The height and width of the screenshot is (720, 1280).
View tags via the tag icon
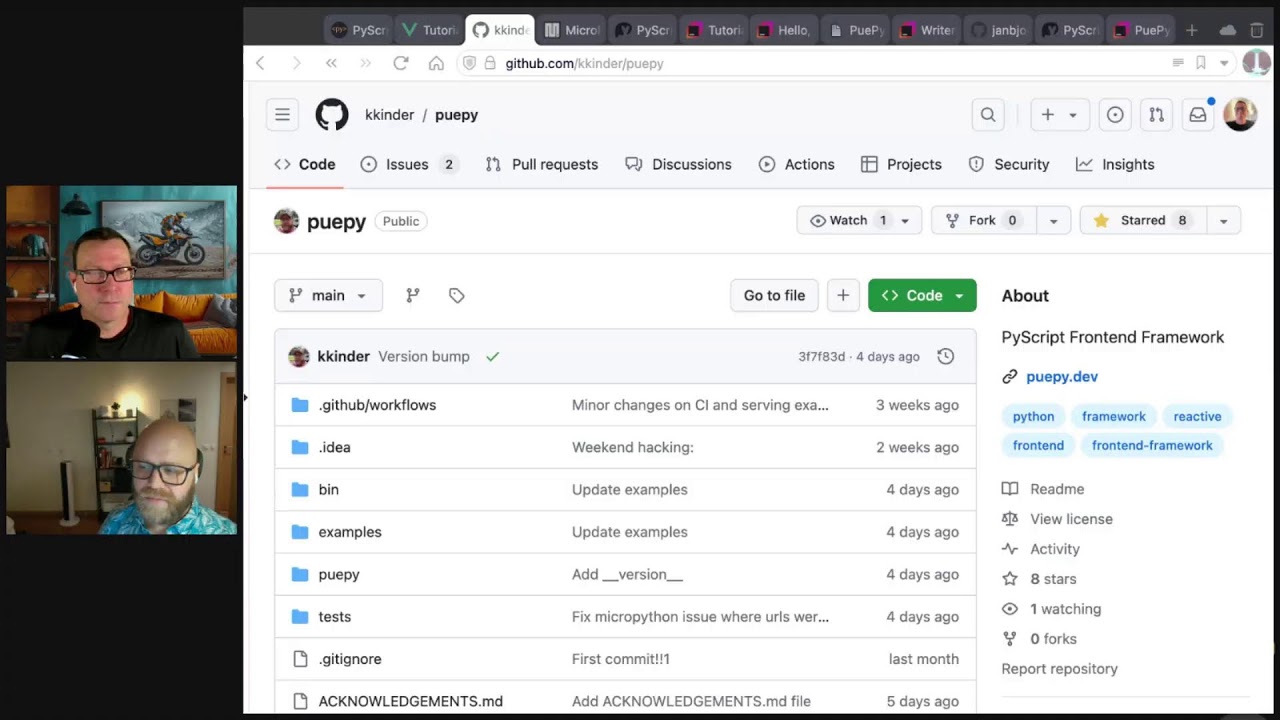(457, 295)
